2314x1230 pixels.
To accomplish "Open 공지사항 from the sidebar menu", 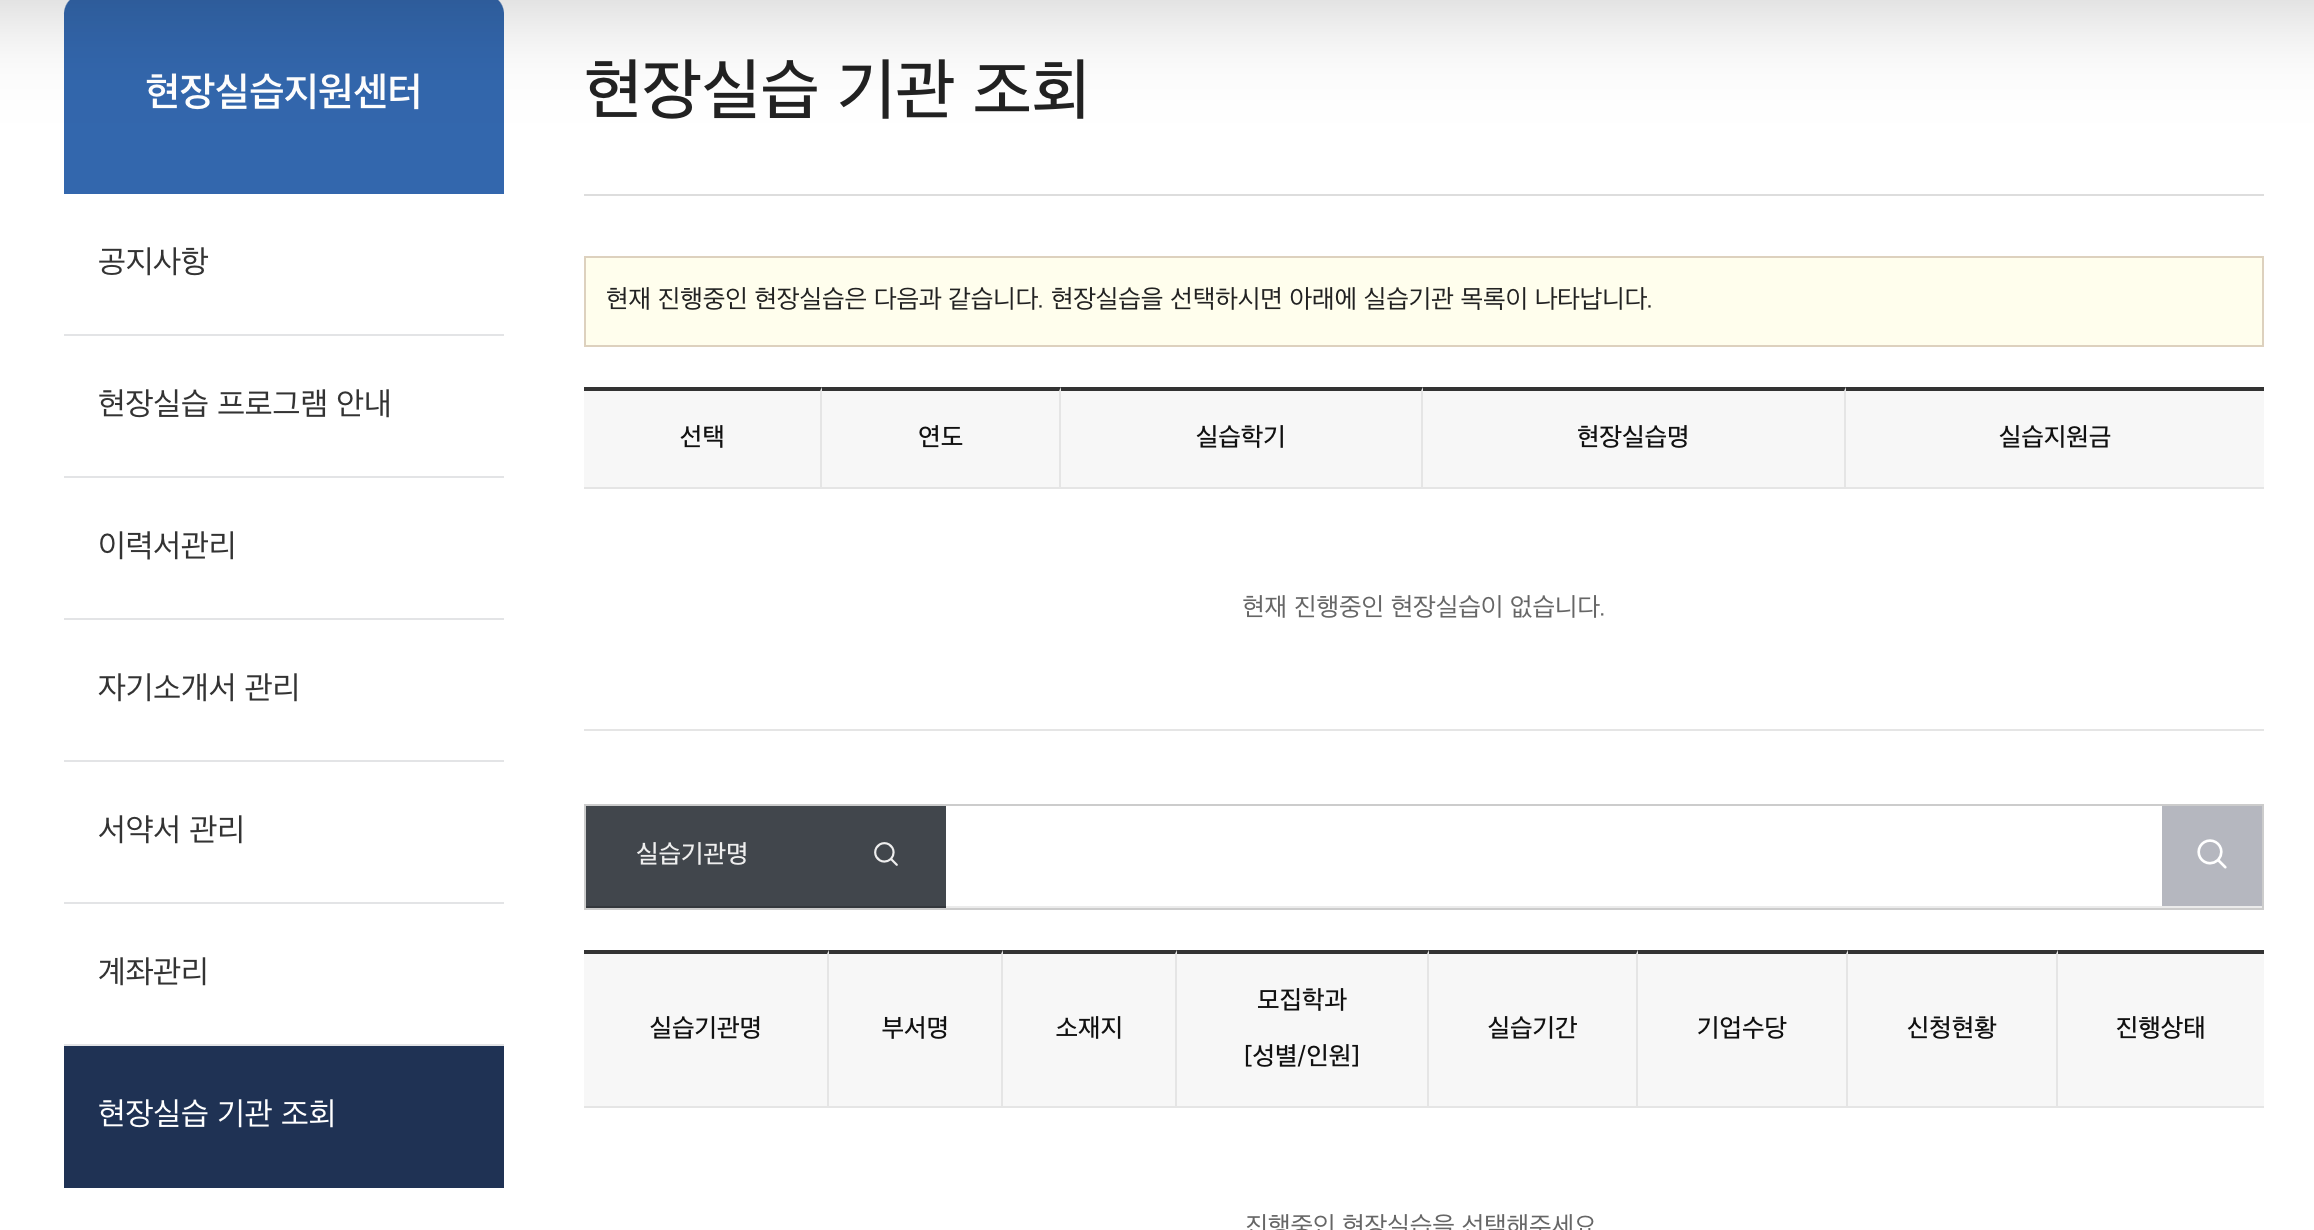I will (153, 262).
